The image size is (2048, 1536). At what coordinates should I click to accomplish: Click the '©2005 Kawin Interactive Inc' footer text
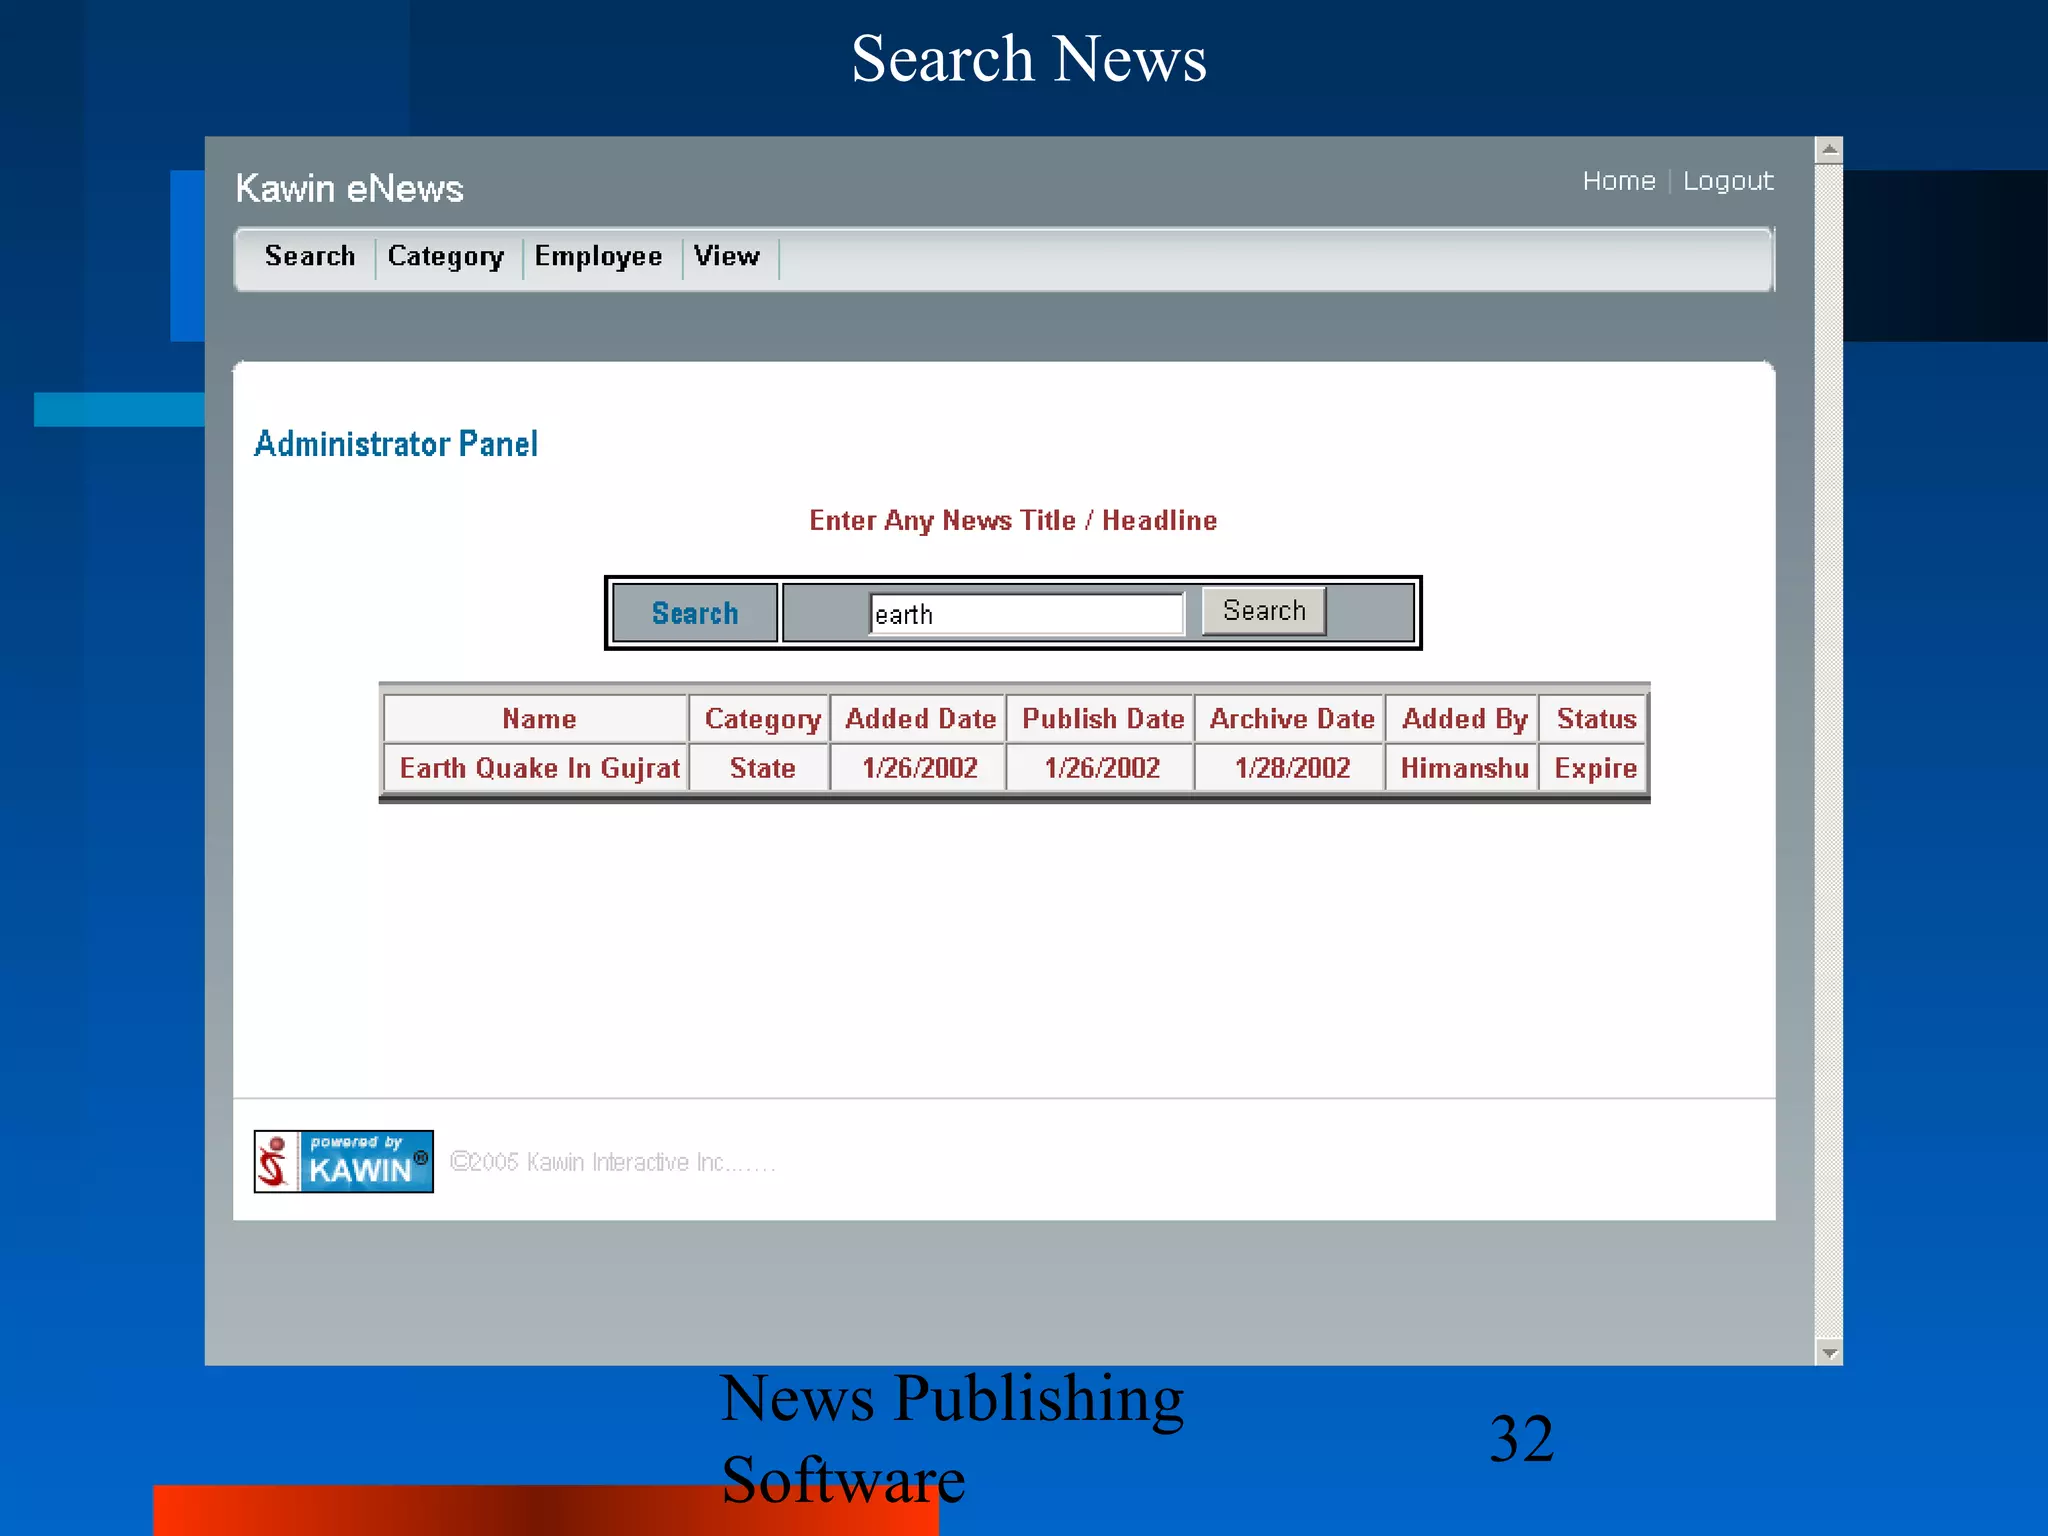tap(612, 1162)
